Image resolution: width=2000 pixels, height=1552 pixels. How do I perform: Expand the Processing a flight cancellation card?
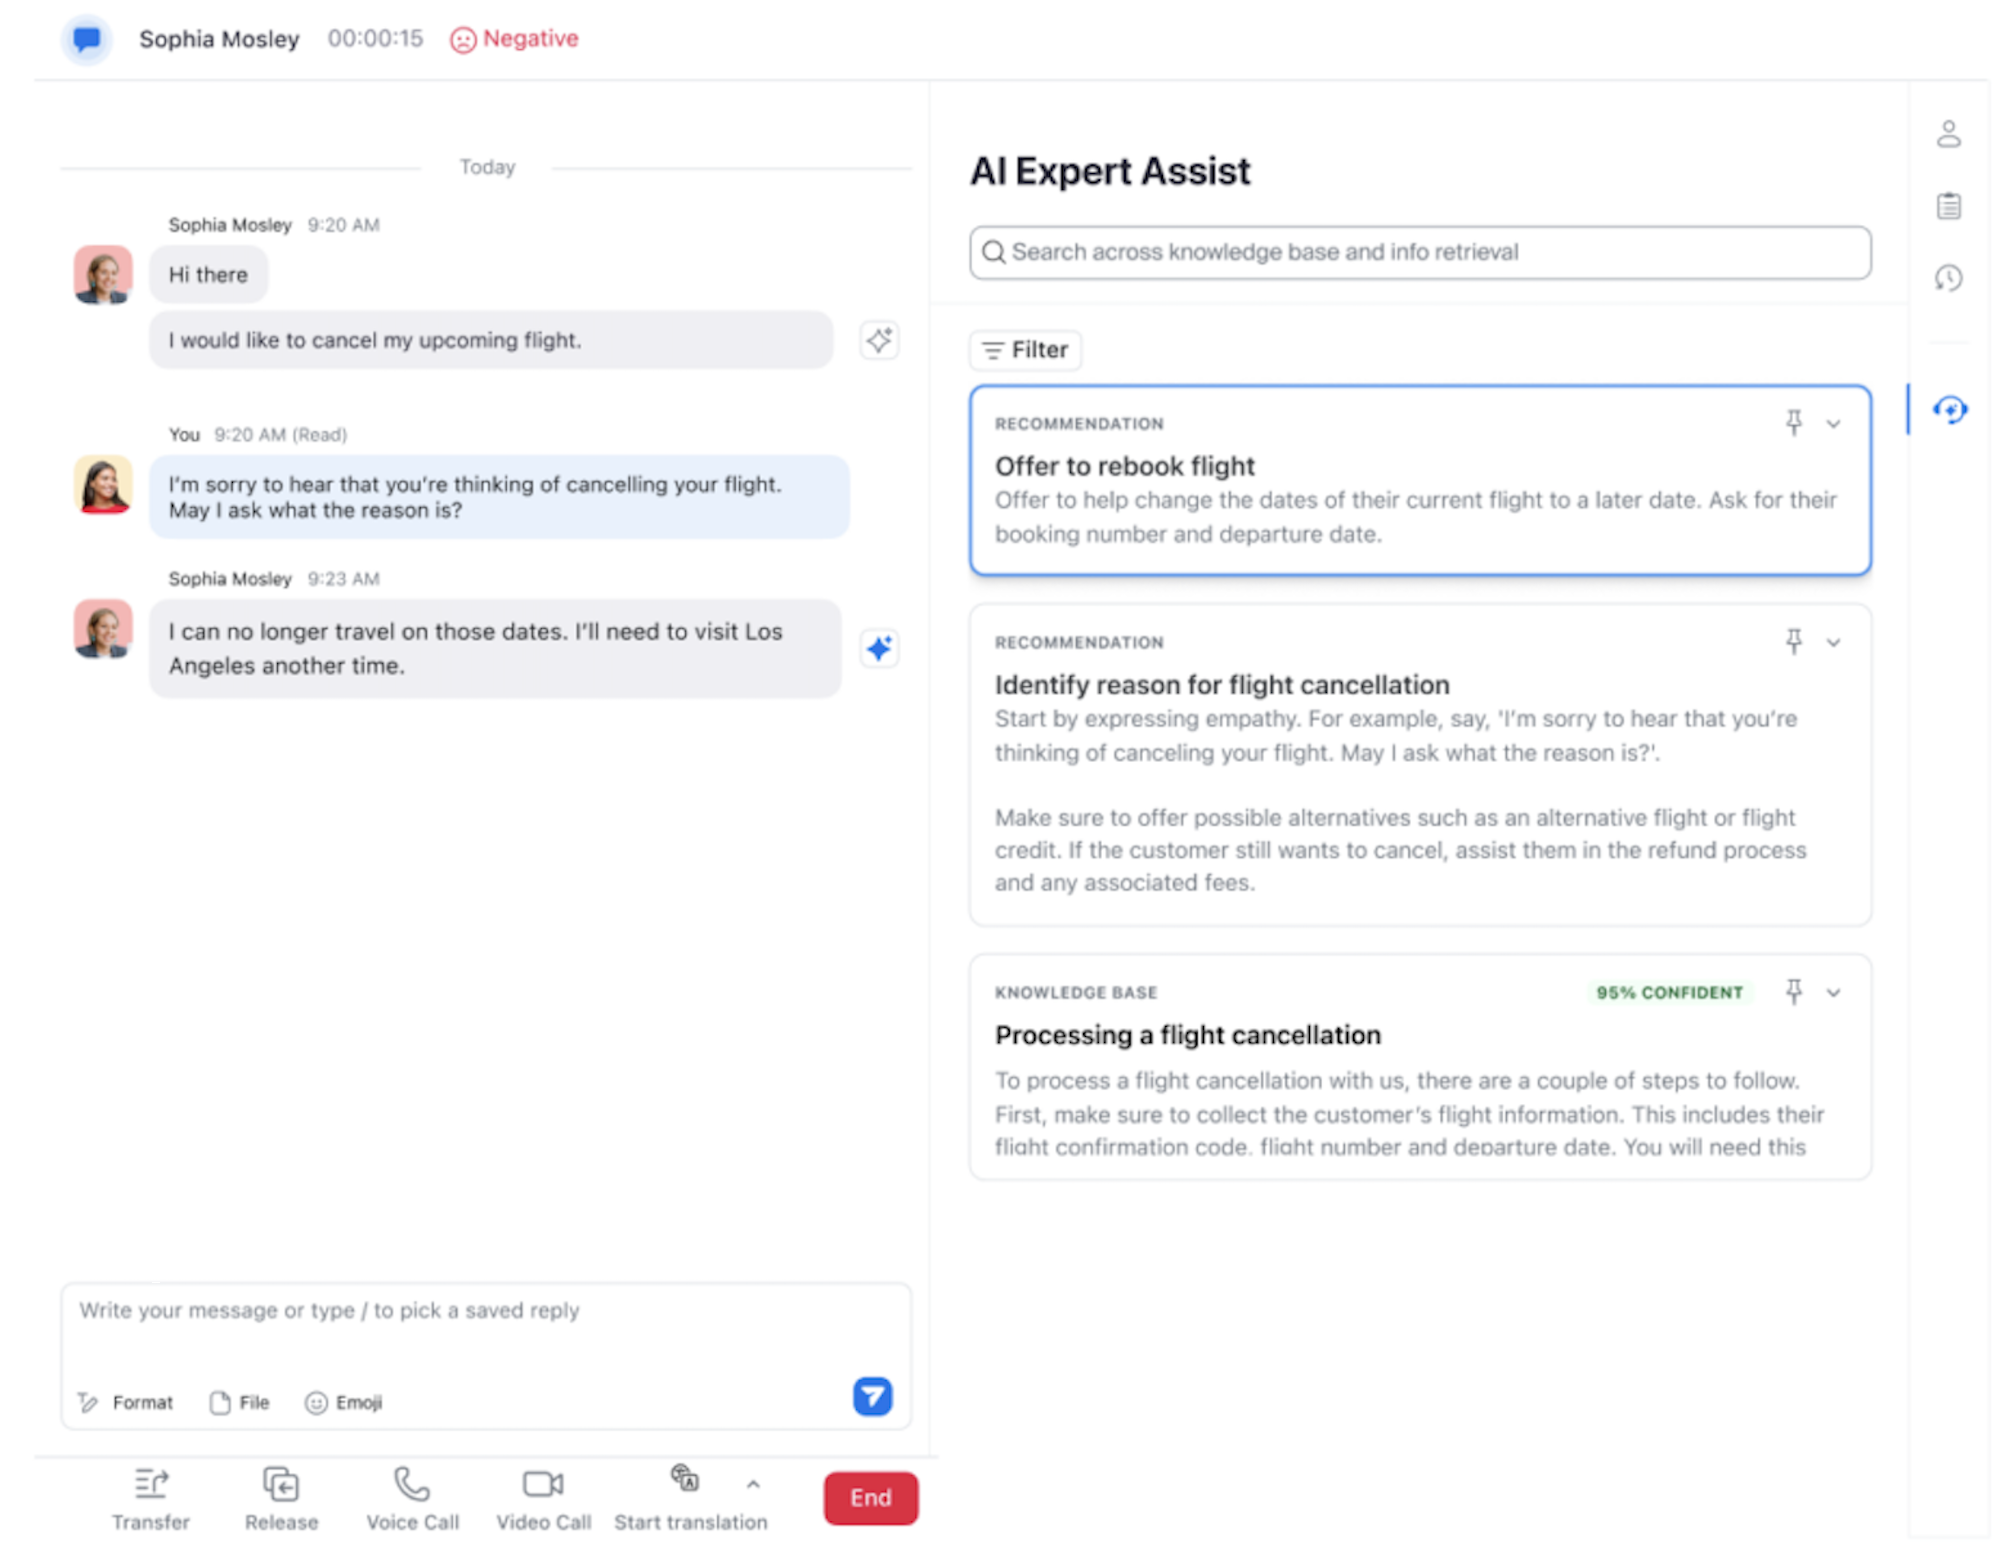tap(1833, 993)
